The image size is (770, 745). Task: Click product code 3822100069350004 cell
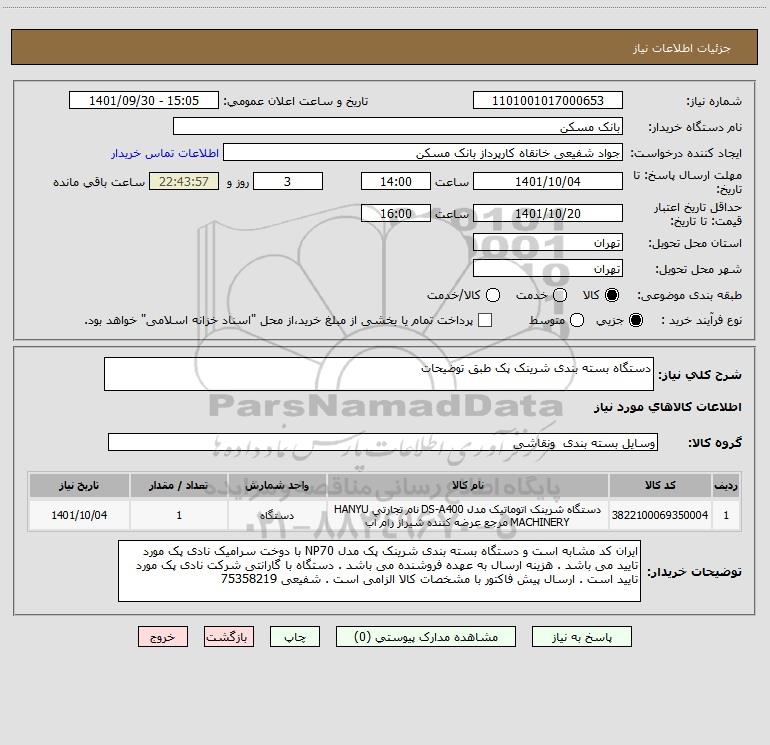660,515
